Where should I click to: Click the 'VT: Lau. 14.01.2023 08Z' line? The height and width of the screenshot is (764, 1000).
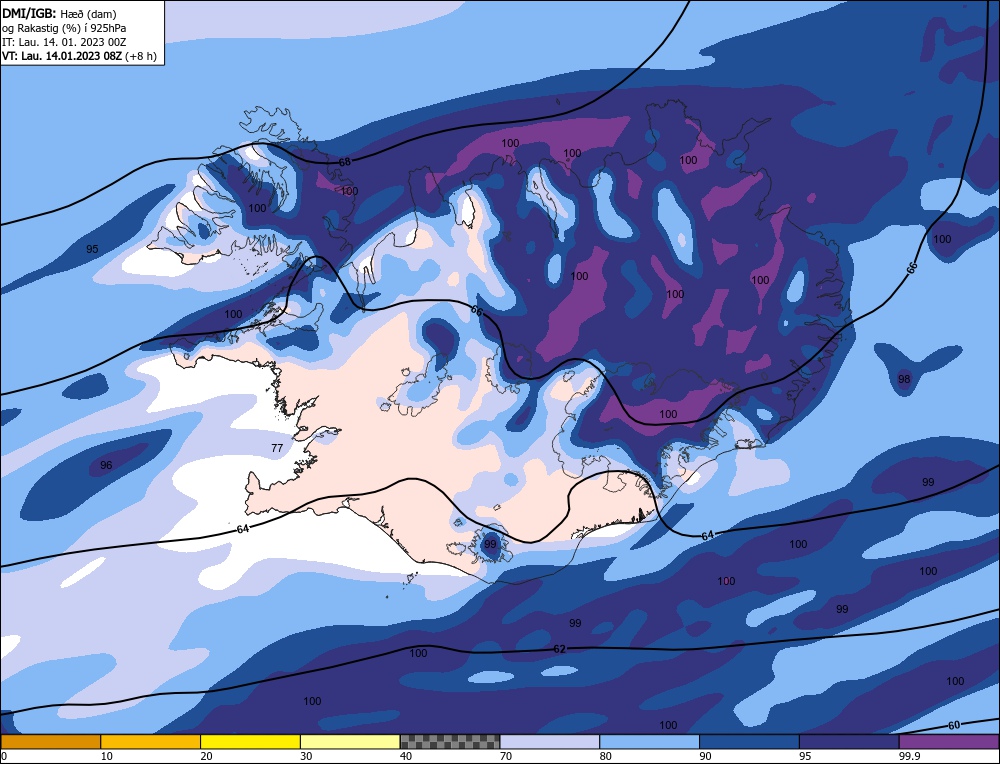pos(79,56)
